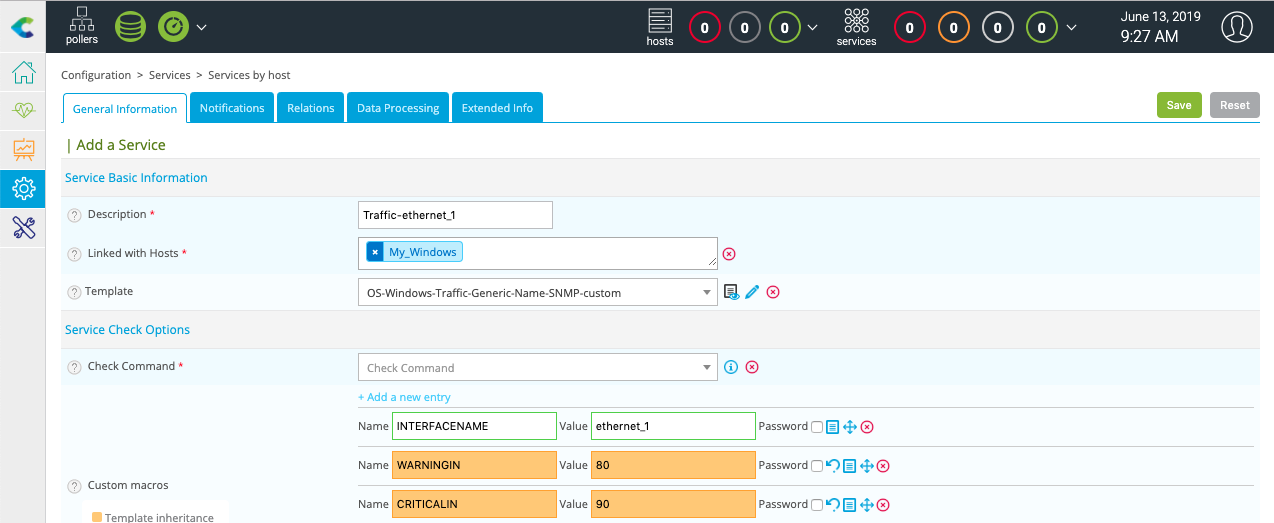Check Password box for CRITICALIN macro

pos(817,504)
